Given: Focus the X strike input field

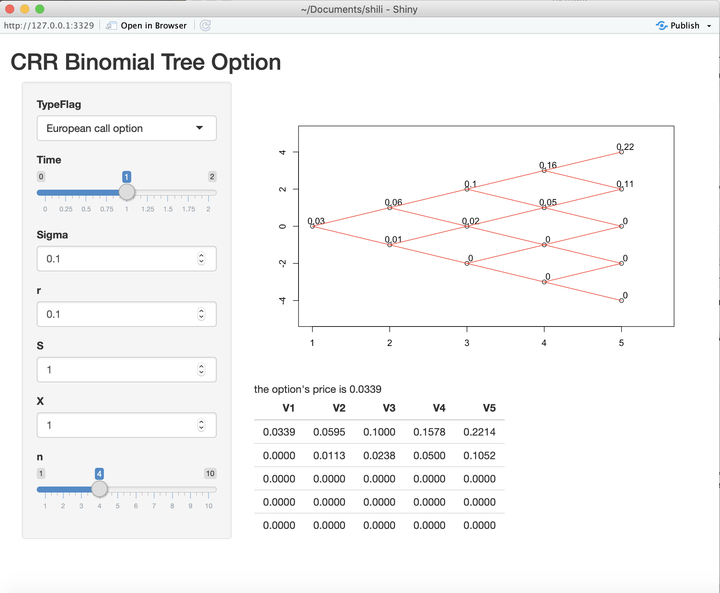Looking at the screenshot, I should 116,425.
